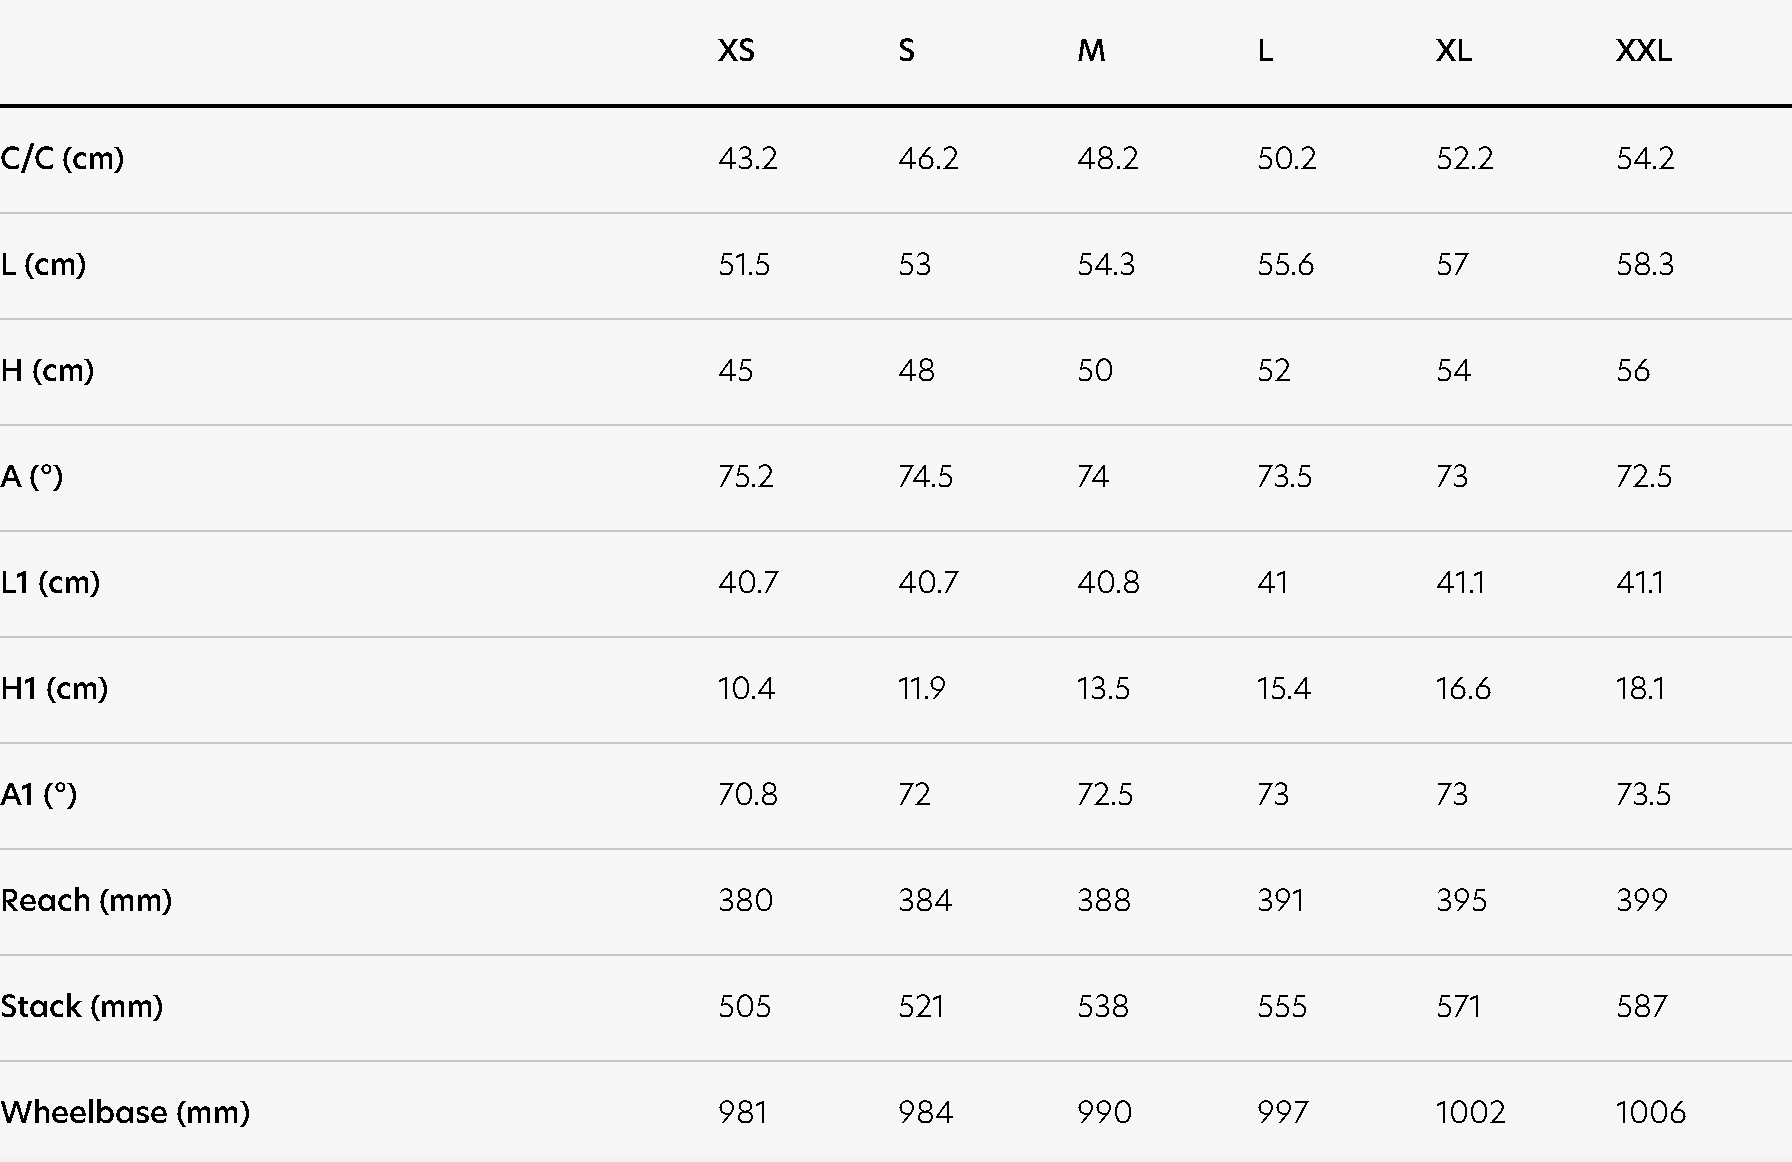This screenshot has height=1162, width=1792.
Task: Click the H1 (cm) row label
Action: (x=54, y=689)
